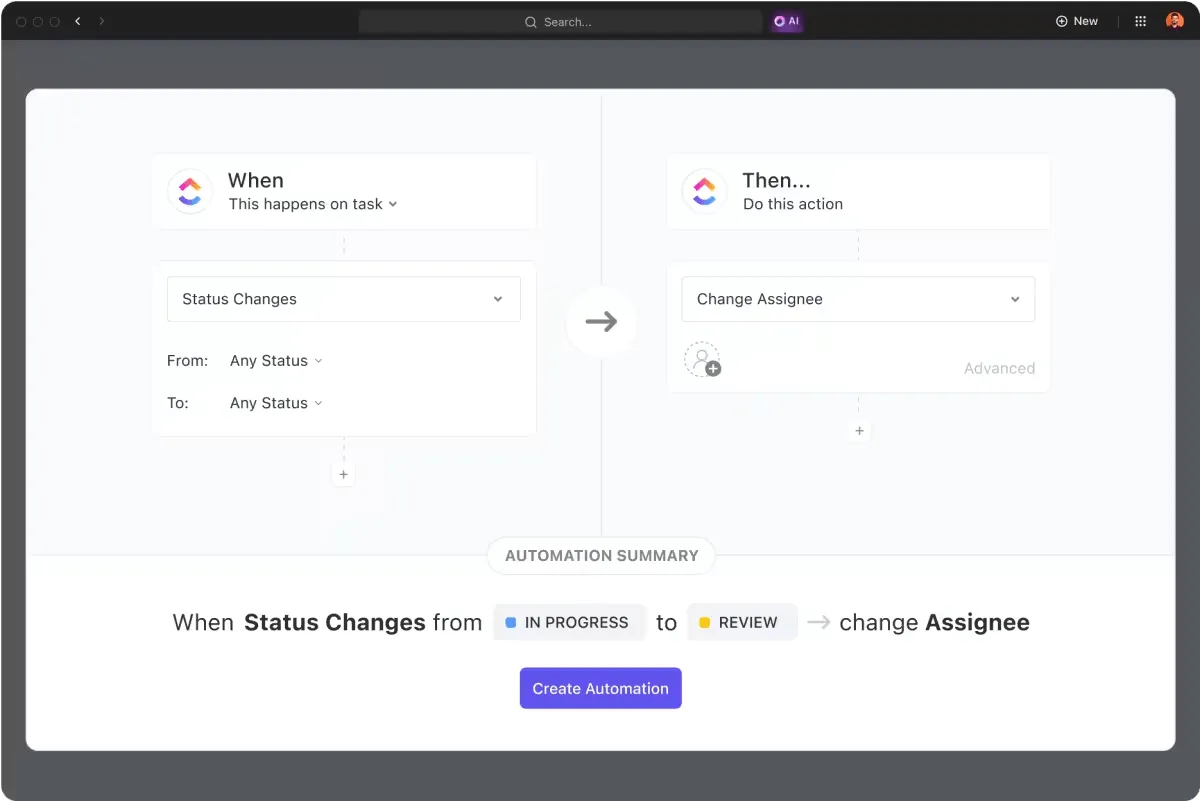Go forward with the right arrow
1200x801 pixels.
pyautogui.click(x=101, y=21)
